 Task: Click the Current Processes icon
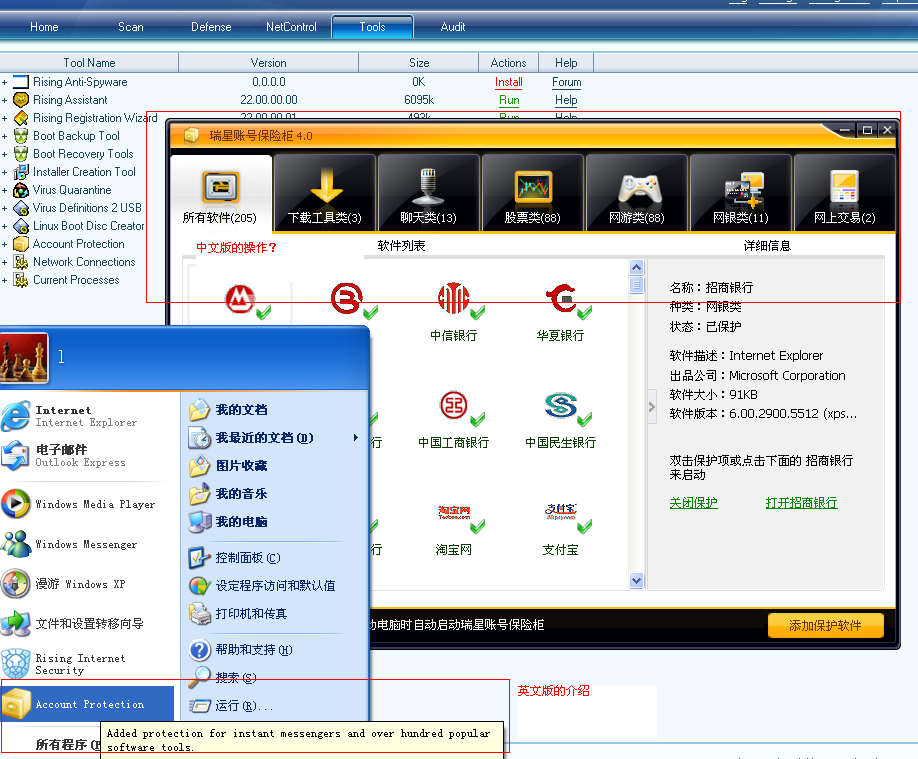coord(20,281)
